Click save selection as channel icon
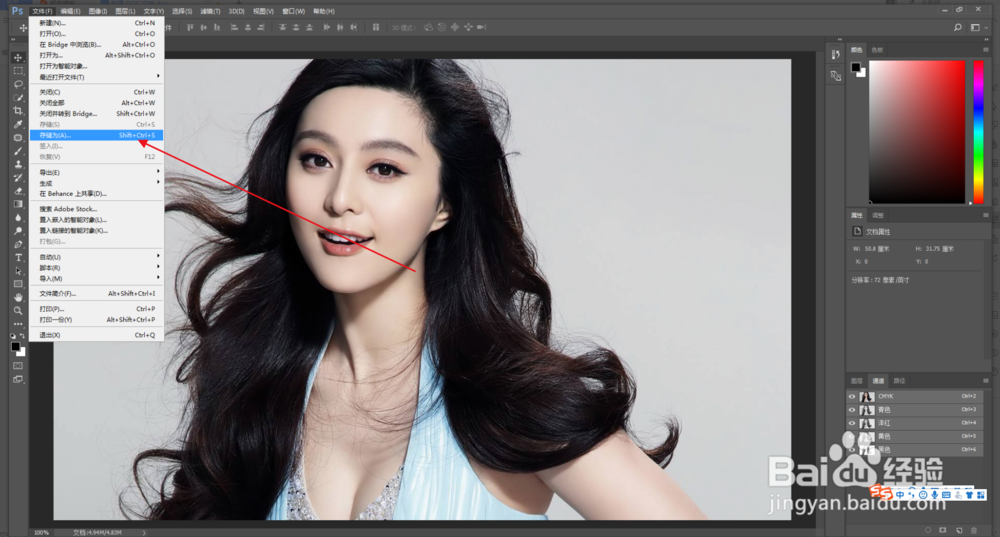Screen dimensions: 1000x537 (943, 530)
